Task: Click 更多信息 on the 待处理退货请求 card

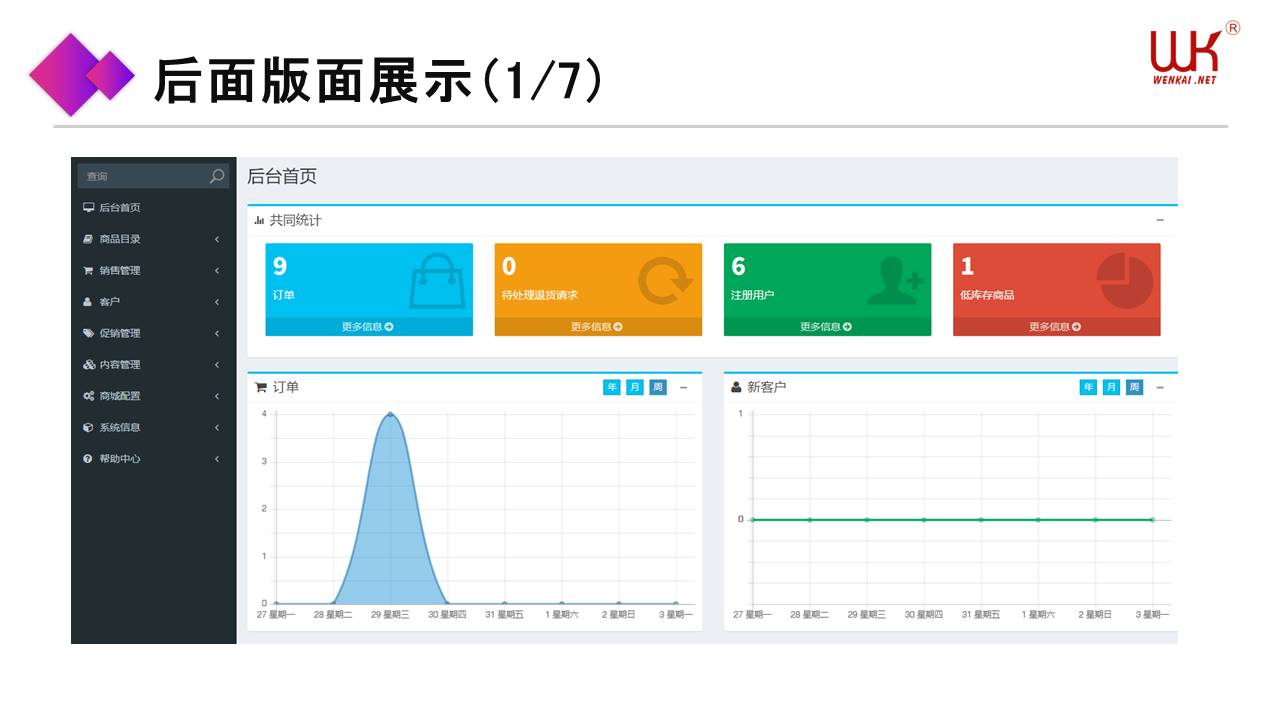Action: tap(598, 327)
